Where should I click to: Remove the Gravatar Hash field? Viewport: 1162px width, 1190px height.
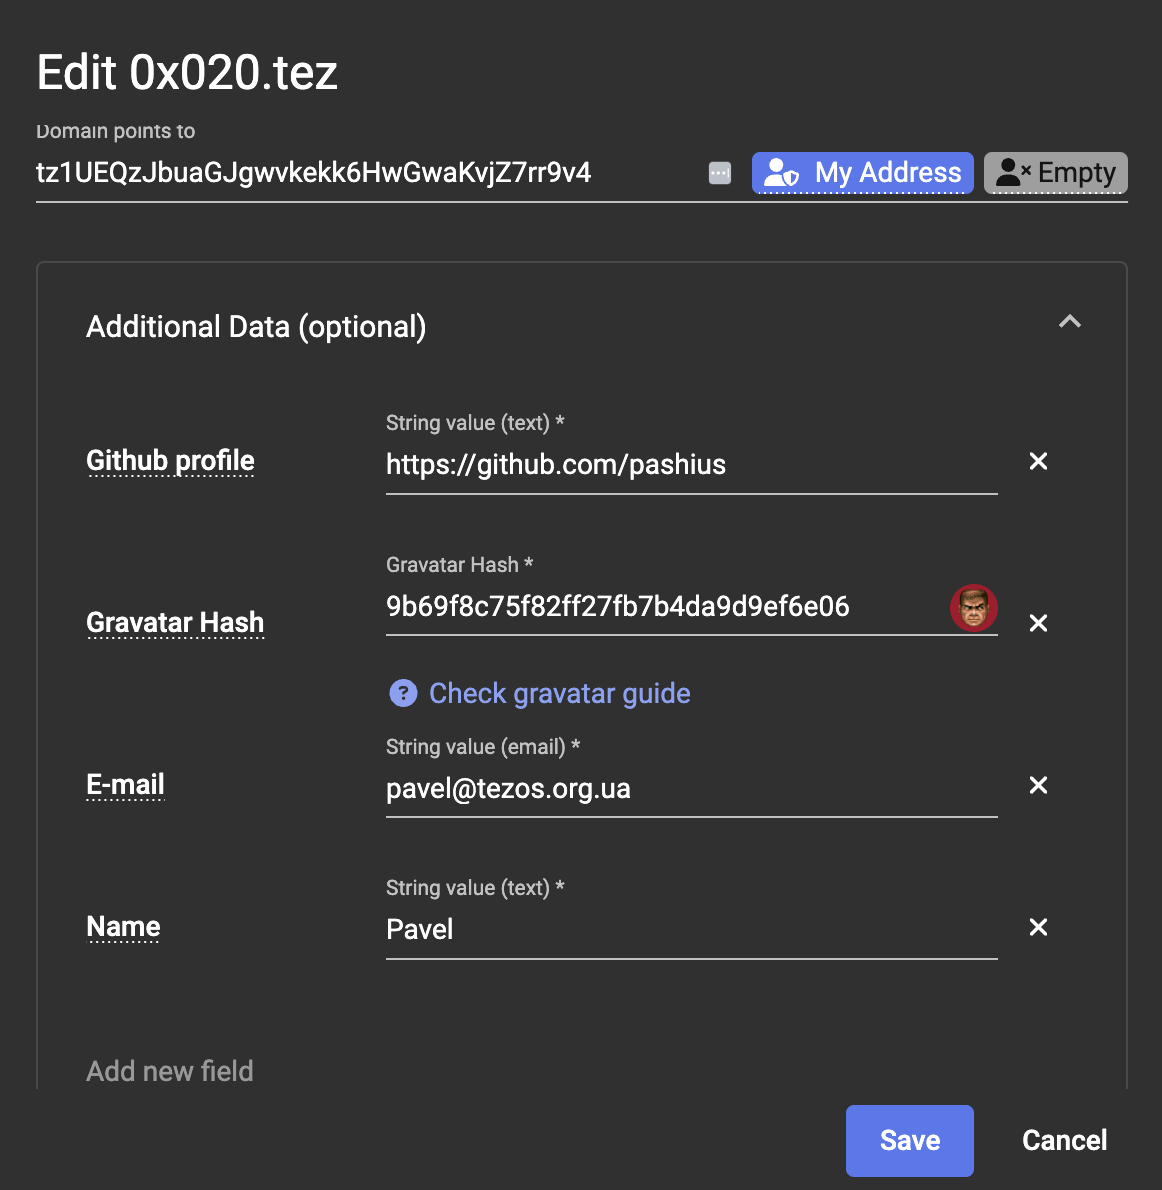pyautogui.click(x=1038, y=623)
